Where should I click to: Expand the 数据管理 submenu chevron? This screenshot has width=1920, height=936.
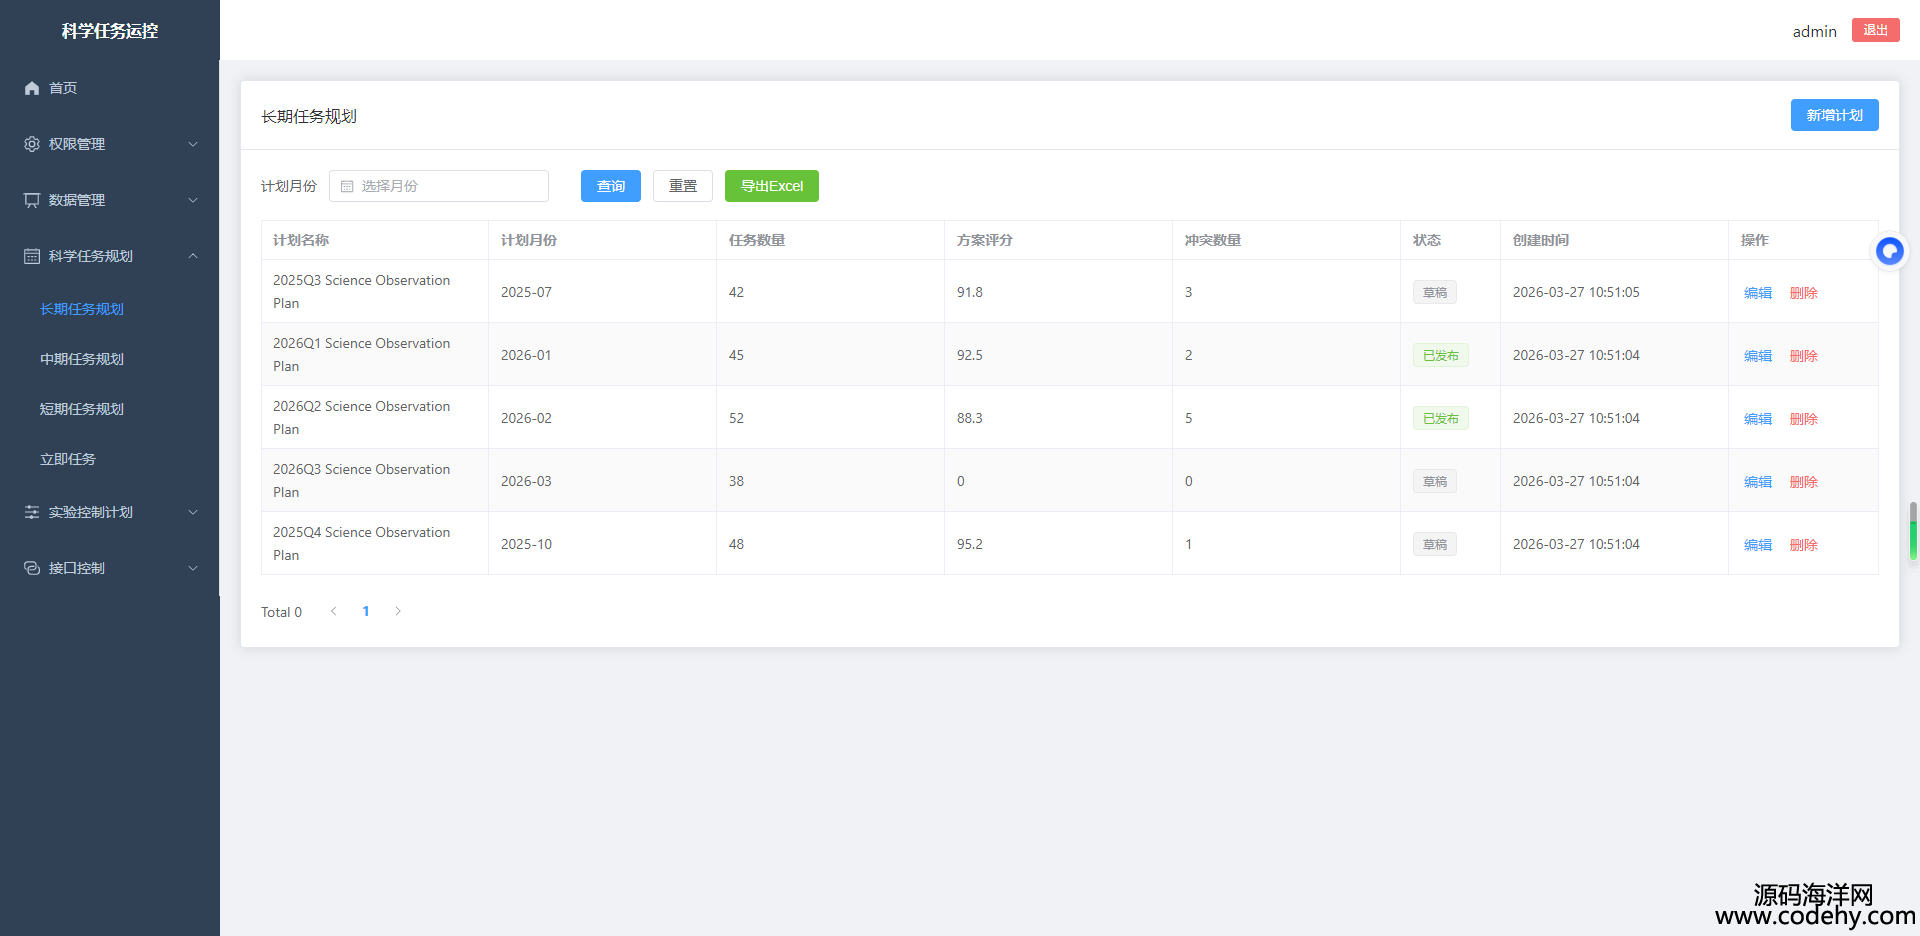click(x=193, y=200)
